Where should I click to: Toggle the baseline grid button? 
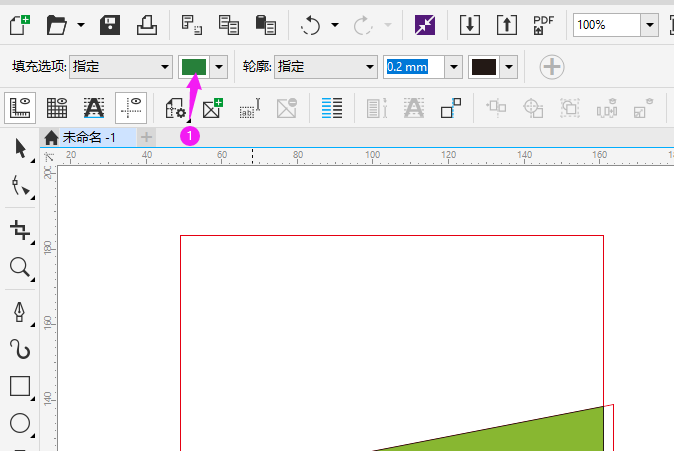coord(94,107)
